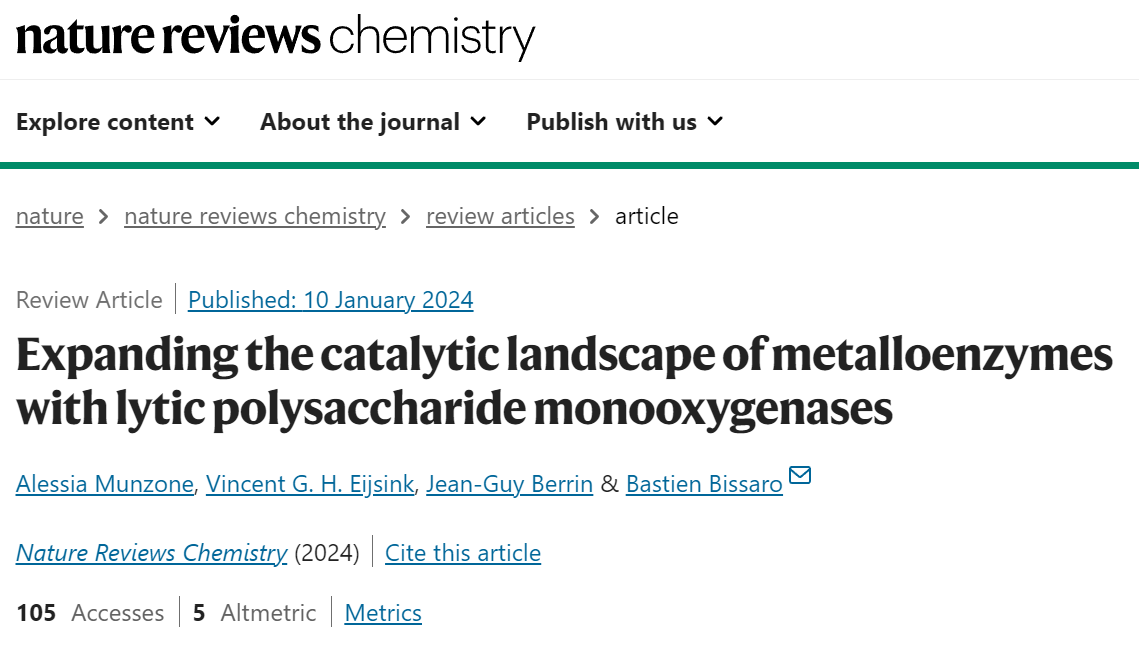
Task: Open author Alessia Munzone's details
Action: click(x=105, y=484)
